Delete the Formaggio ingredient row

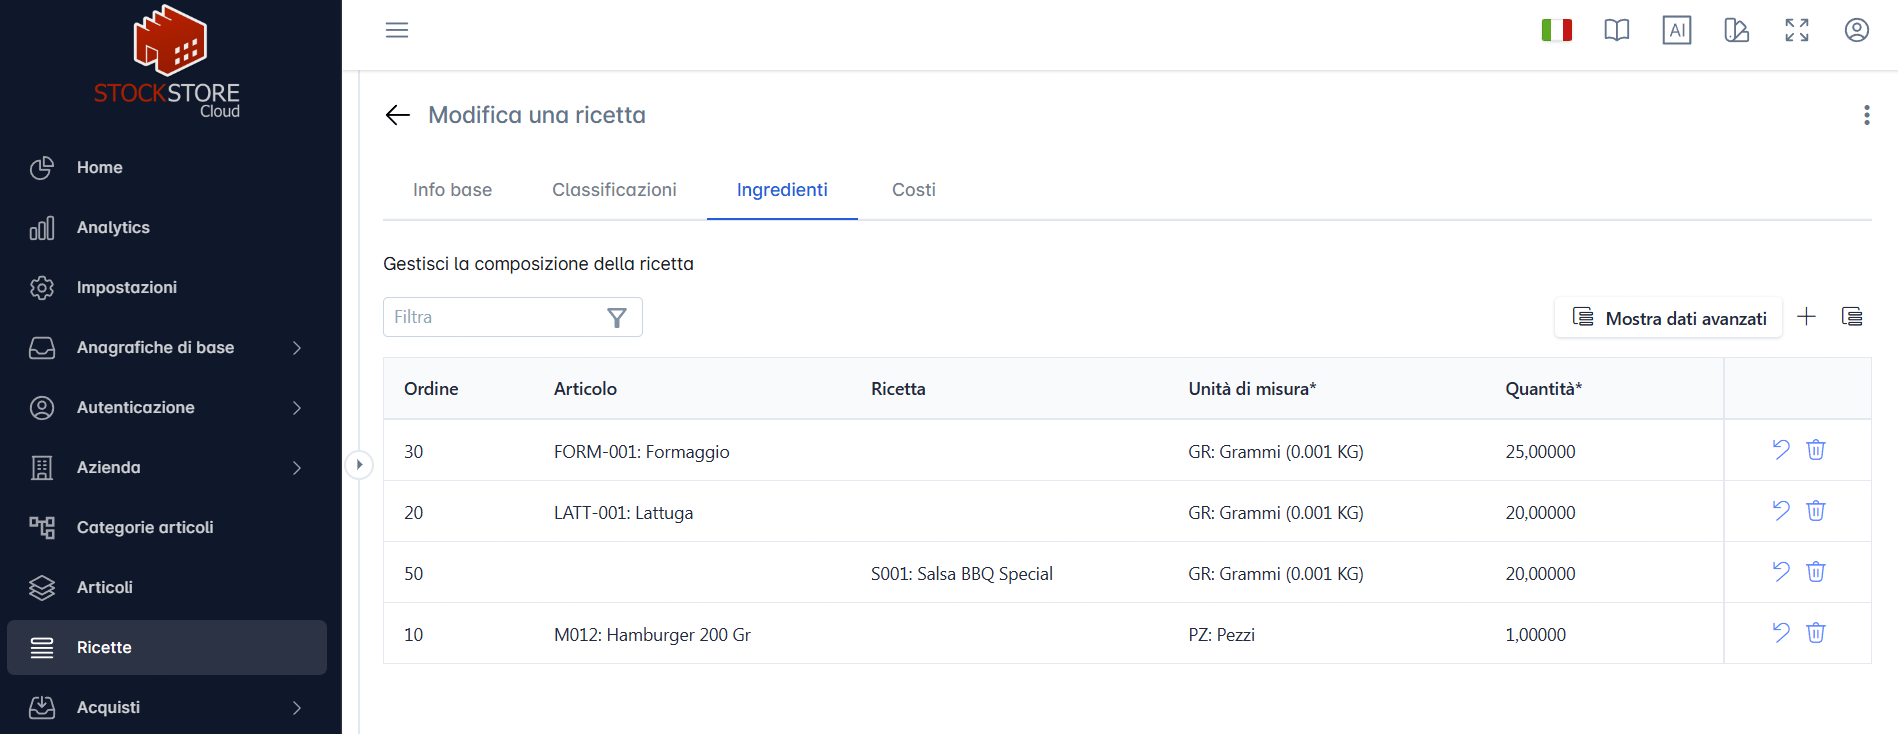tap(1816, 450)
